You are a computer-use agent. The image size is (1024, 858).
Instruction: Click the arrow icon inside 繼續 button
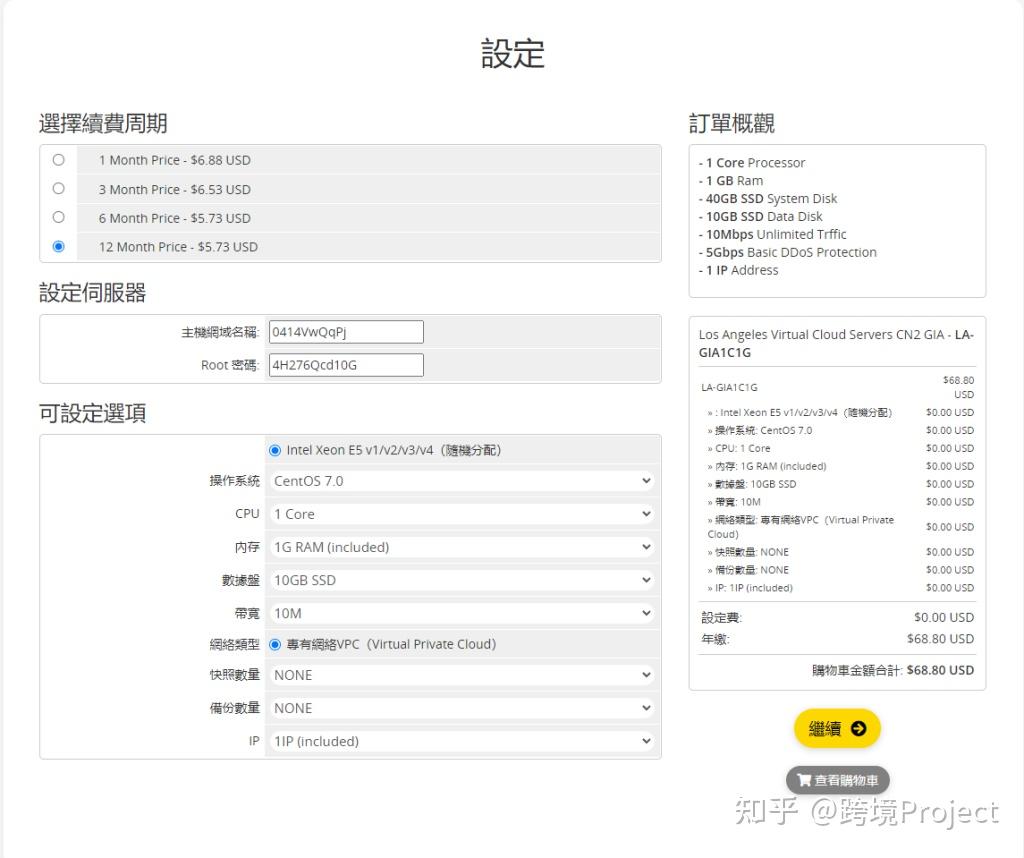[x=856, y=728]
